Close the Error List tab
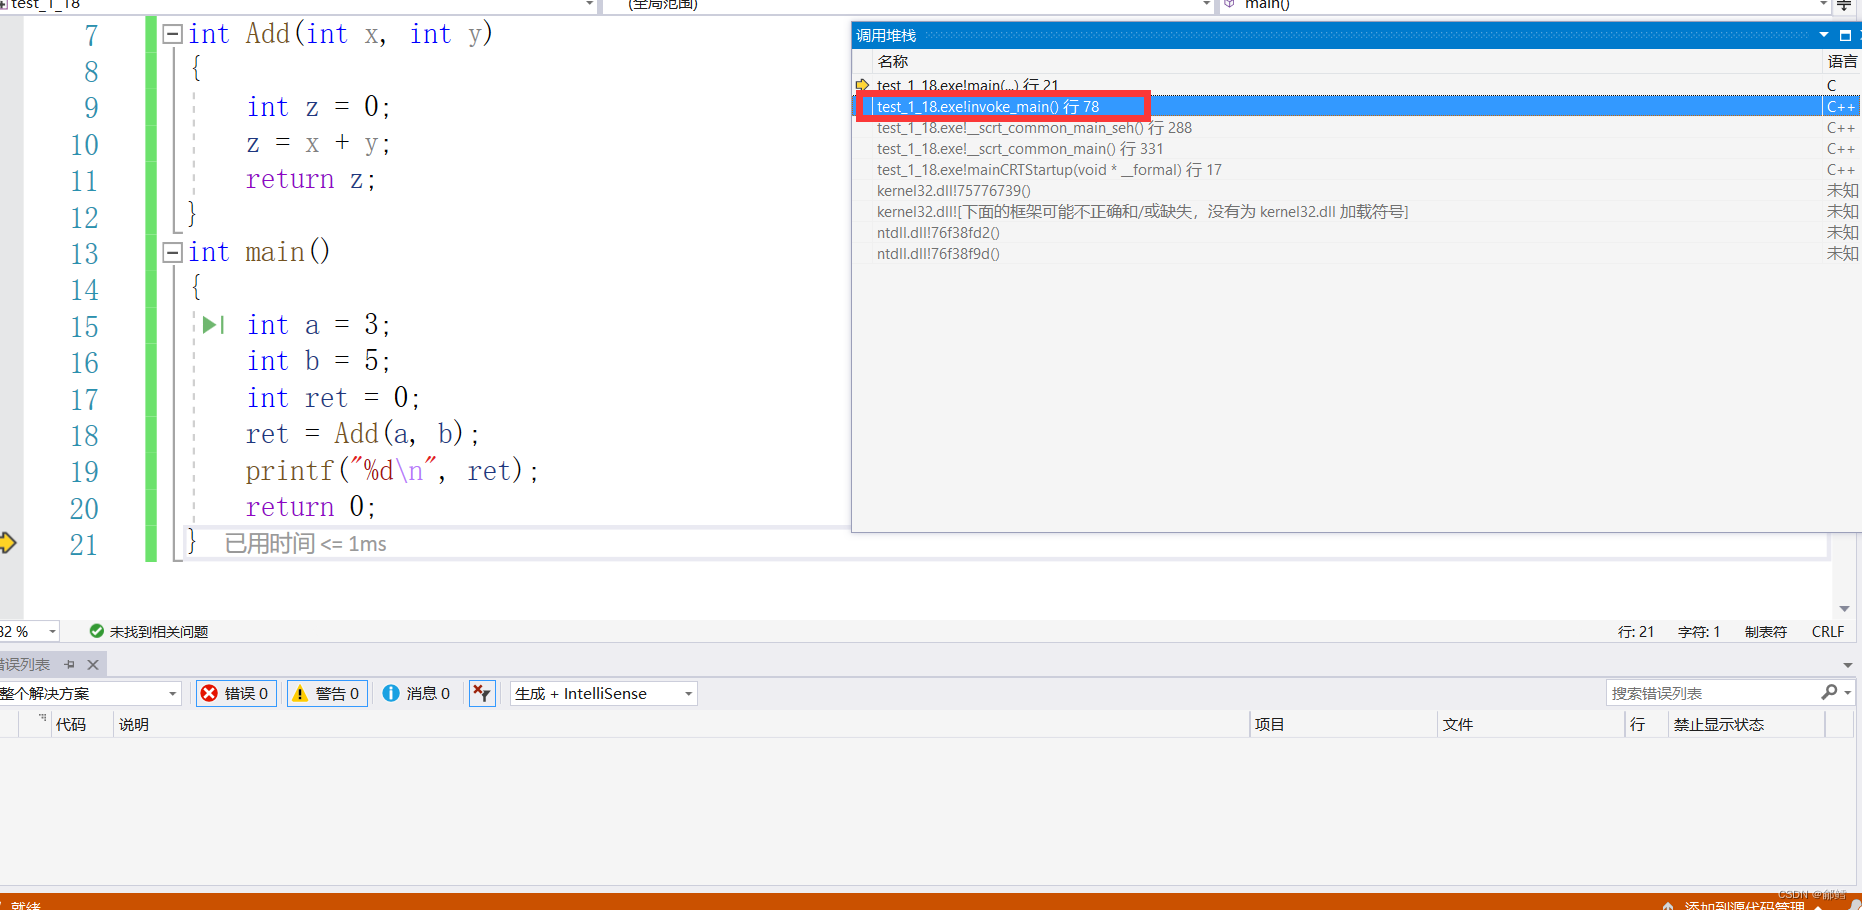The image size is (1862, 910). pos(93,664)
